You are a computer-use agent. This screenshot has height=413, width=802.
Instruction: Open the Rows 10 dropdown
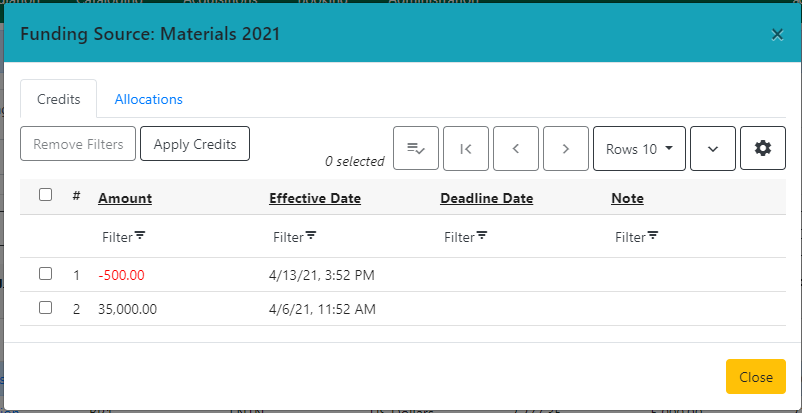639,148
